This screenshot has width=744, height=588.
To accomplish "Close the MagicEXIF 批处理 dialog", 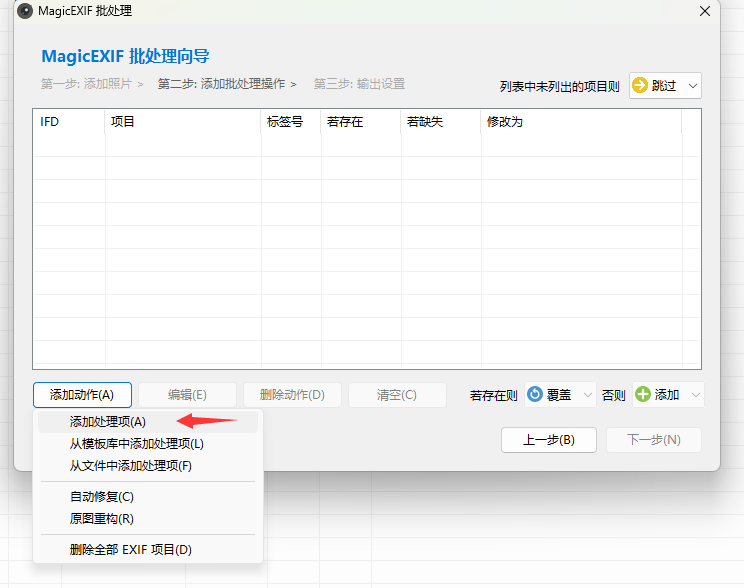I will pos(705,11).
